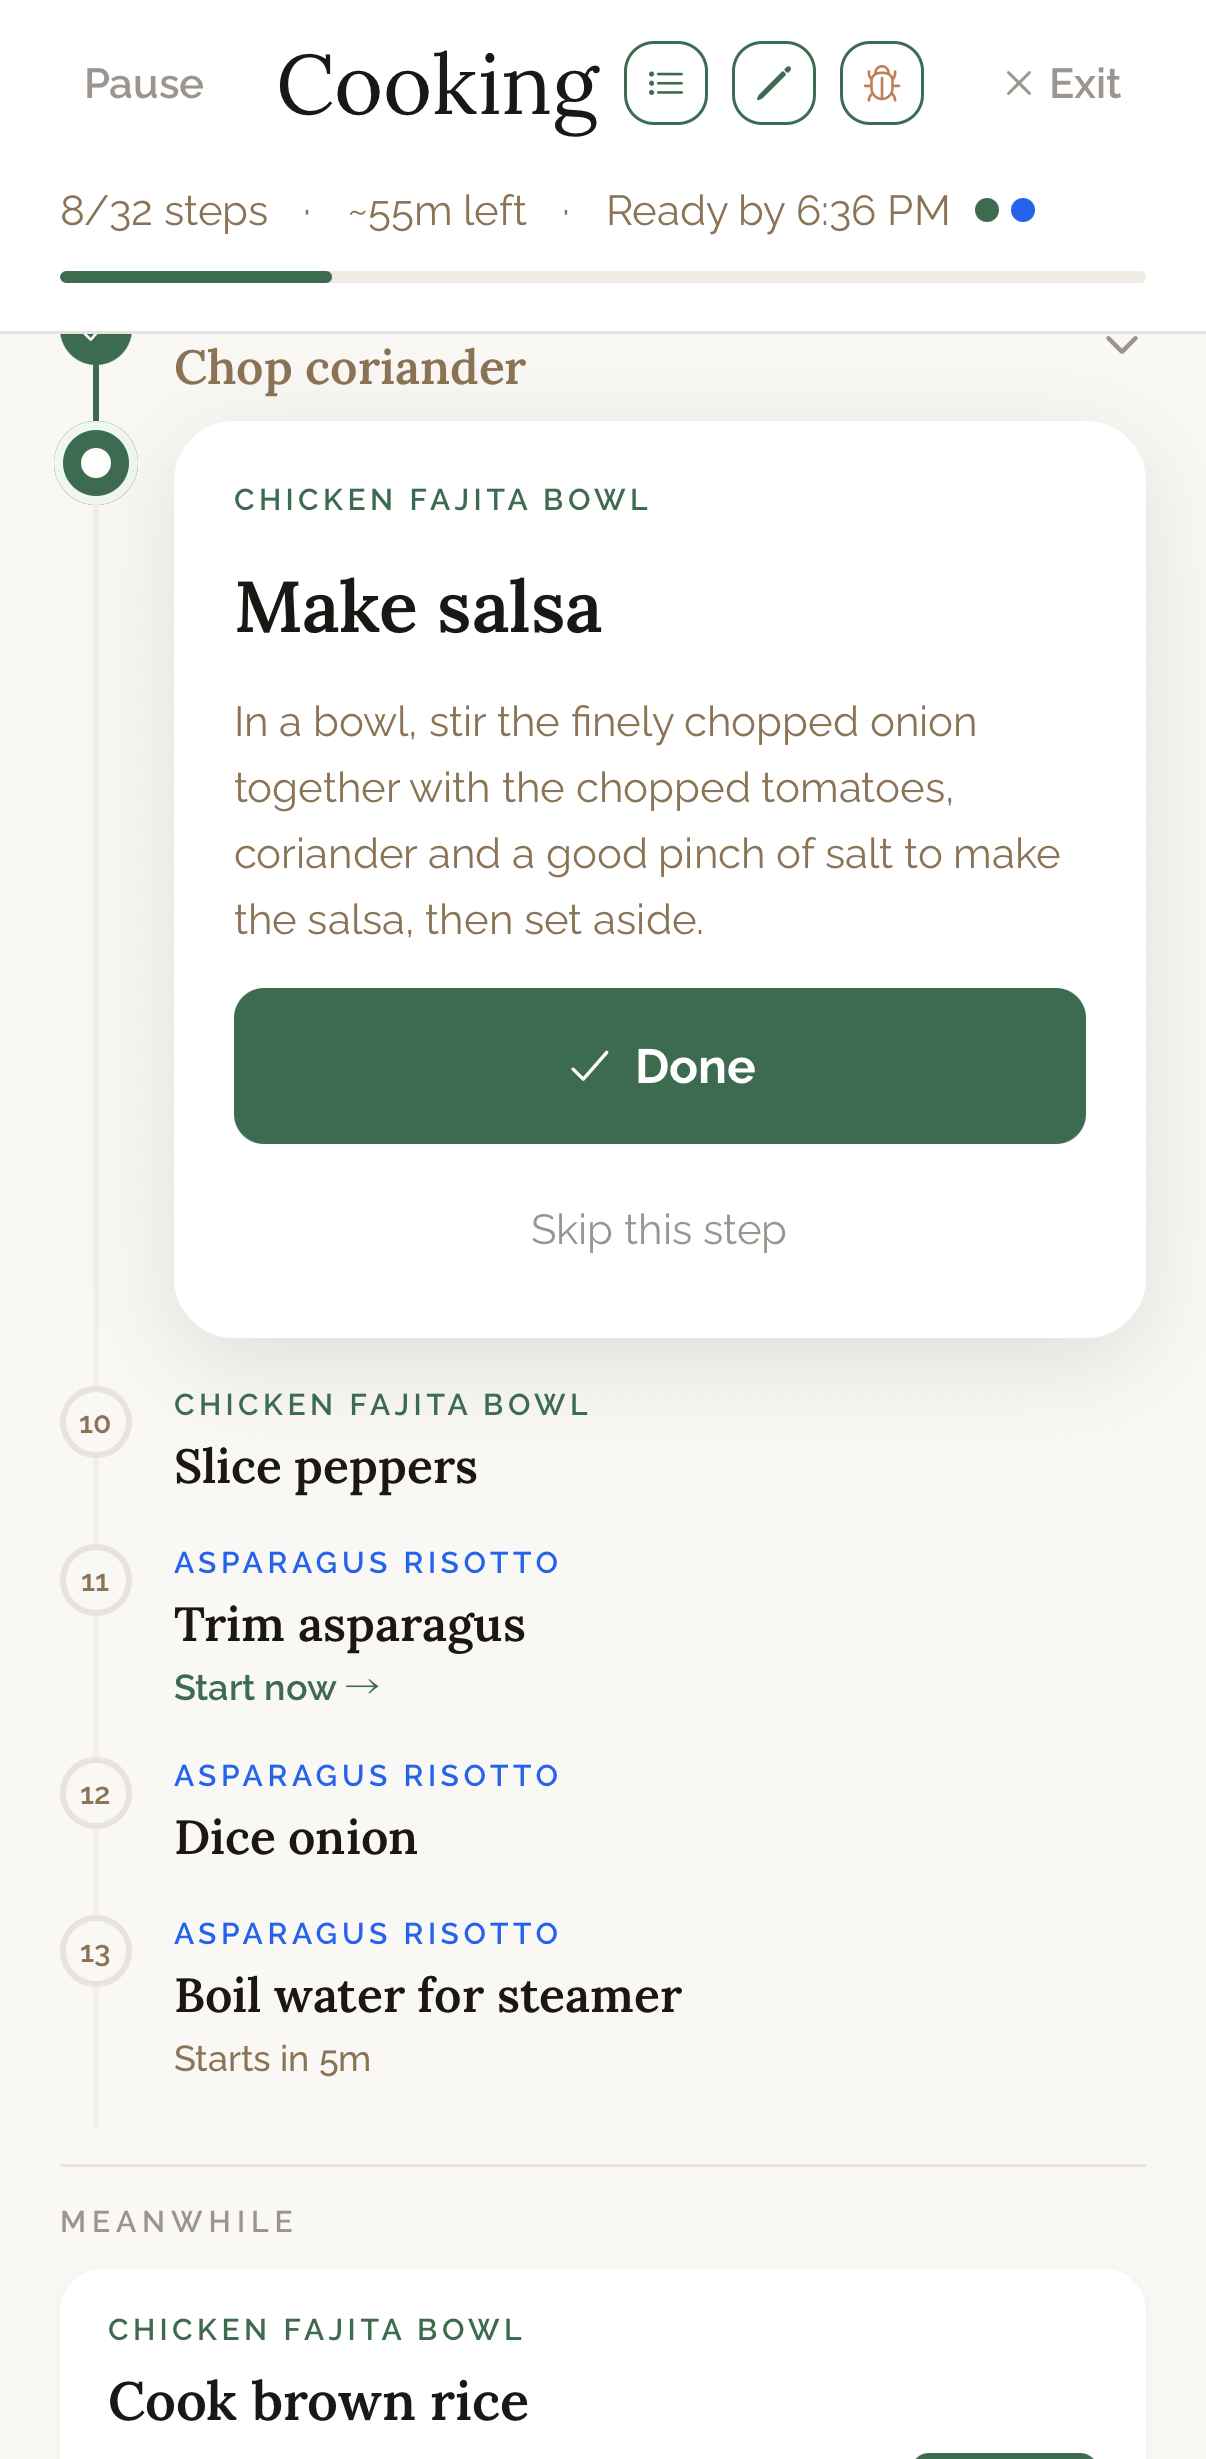Click the step 12 number circle
1206x2459 pixels.
pyautogui.click(x=96, y=1794)
